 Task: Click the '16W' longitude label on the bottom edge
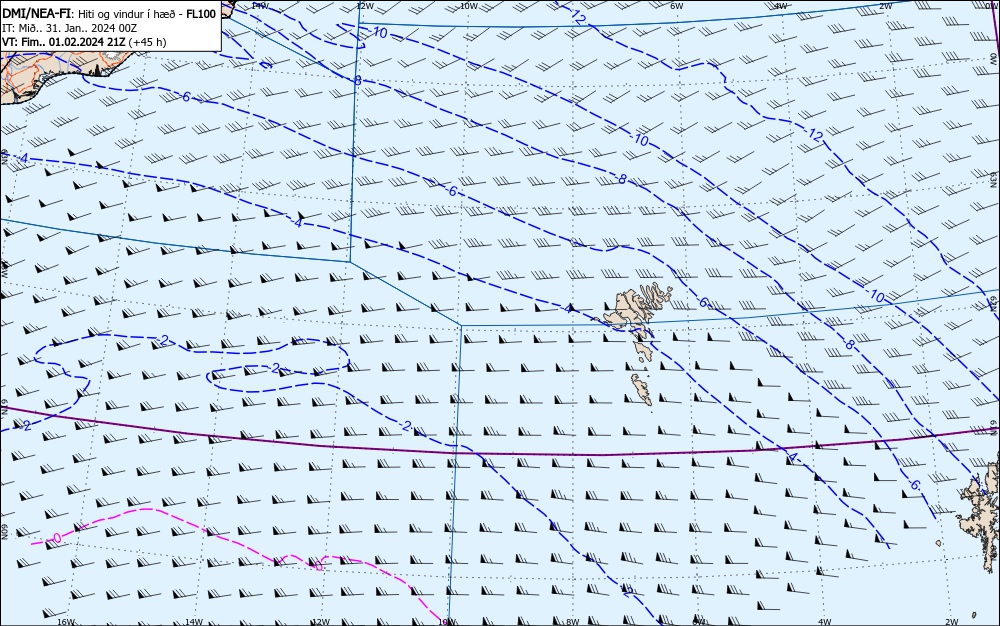tap(66, 622)
